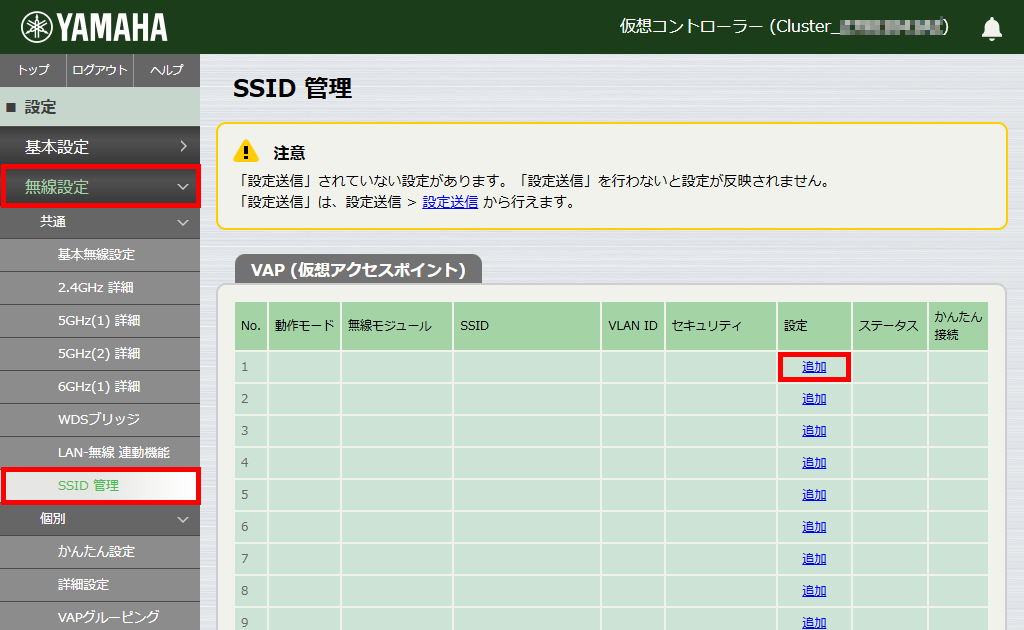
Task: Open the notification bell icon
Action: [991, 28]
